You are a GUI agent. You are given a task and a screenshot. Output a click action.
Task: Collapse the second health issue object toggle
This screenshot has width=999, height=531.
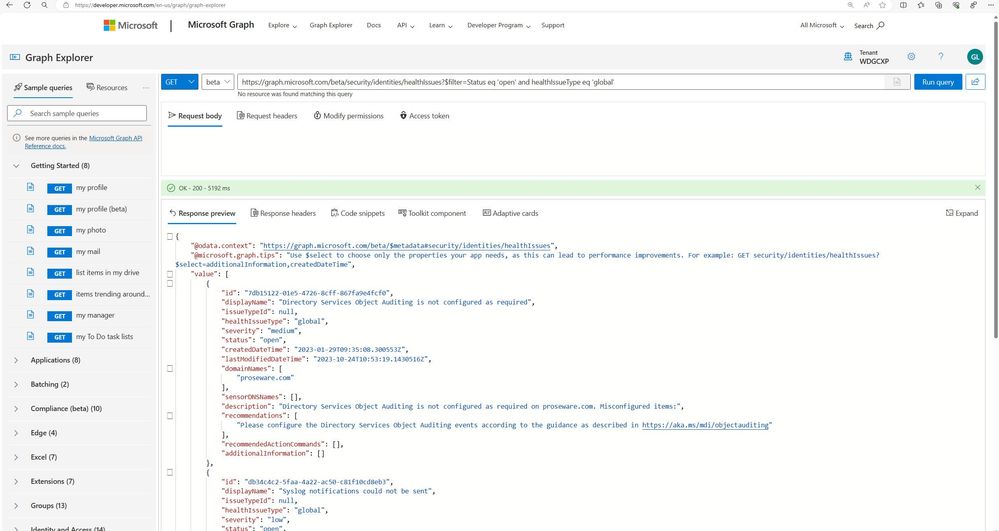pyautogui.click(x=170, y=472)
